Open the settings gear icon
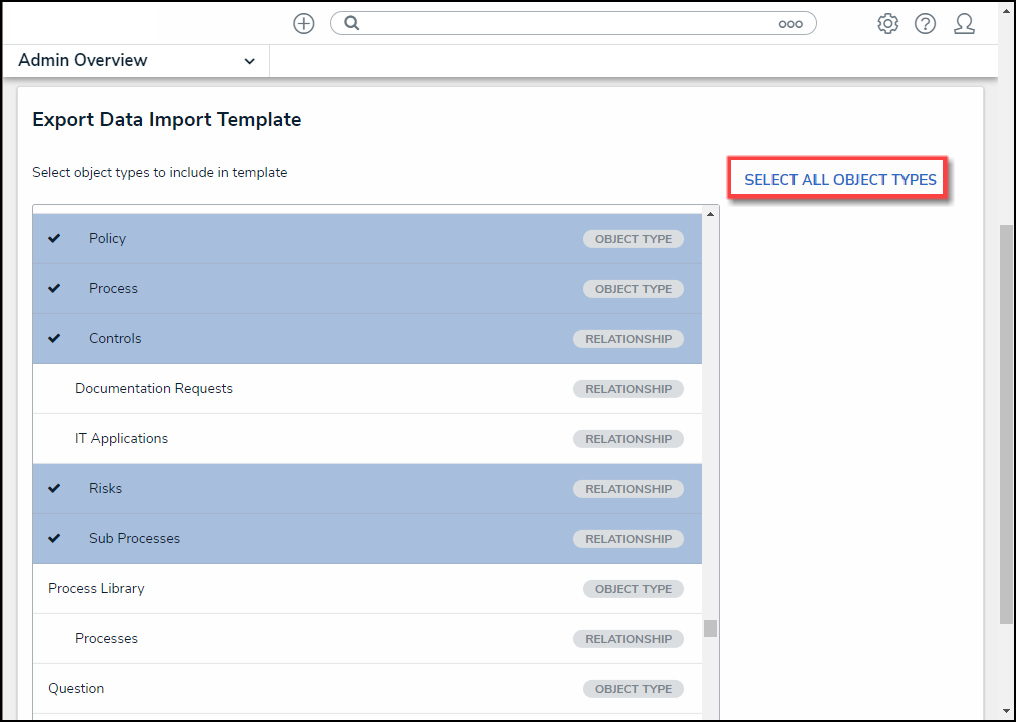Viewport: 1016px width, 722px height. point(887,24)
